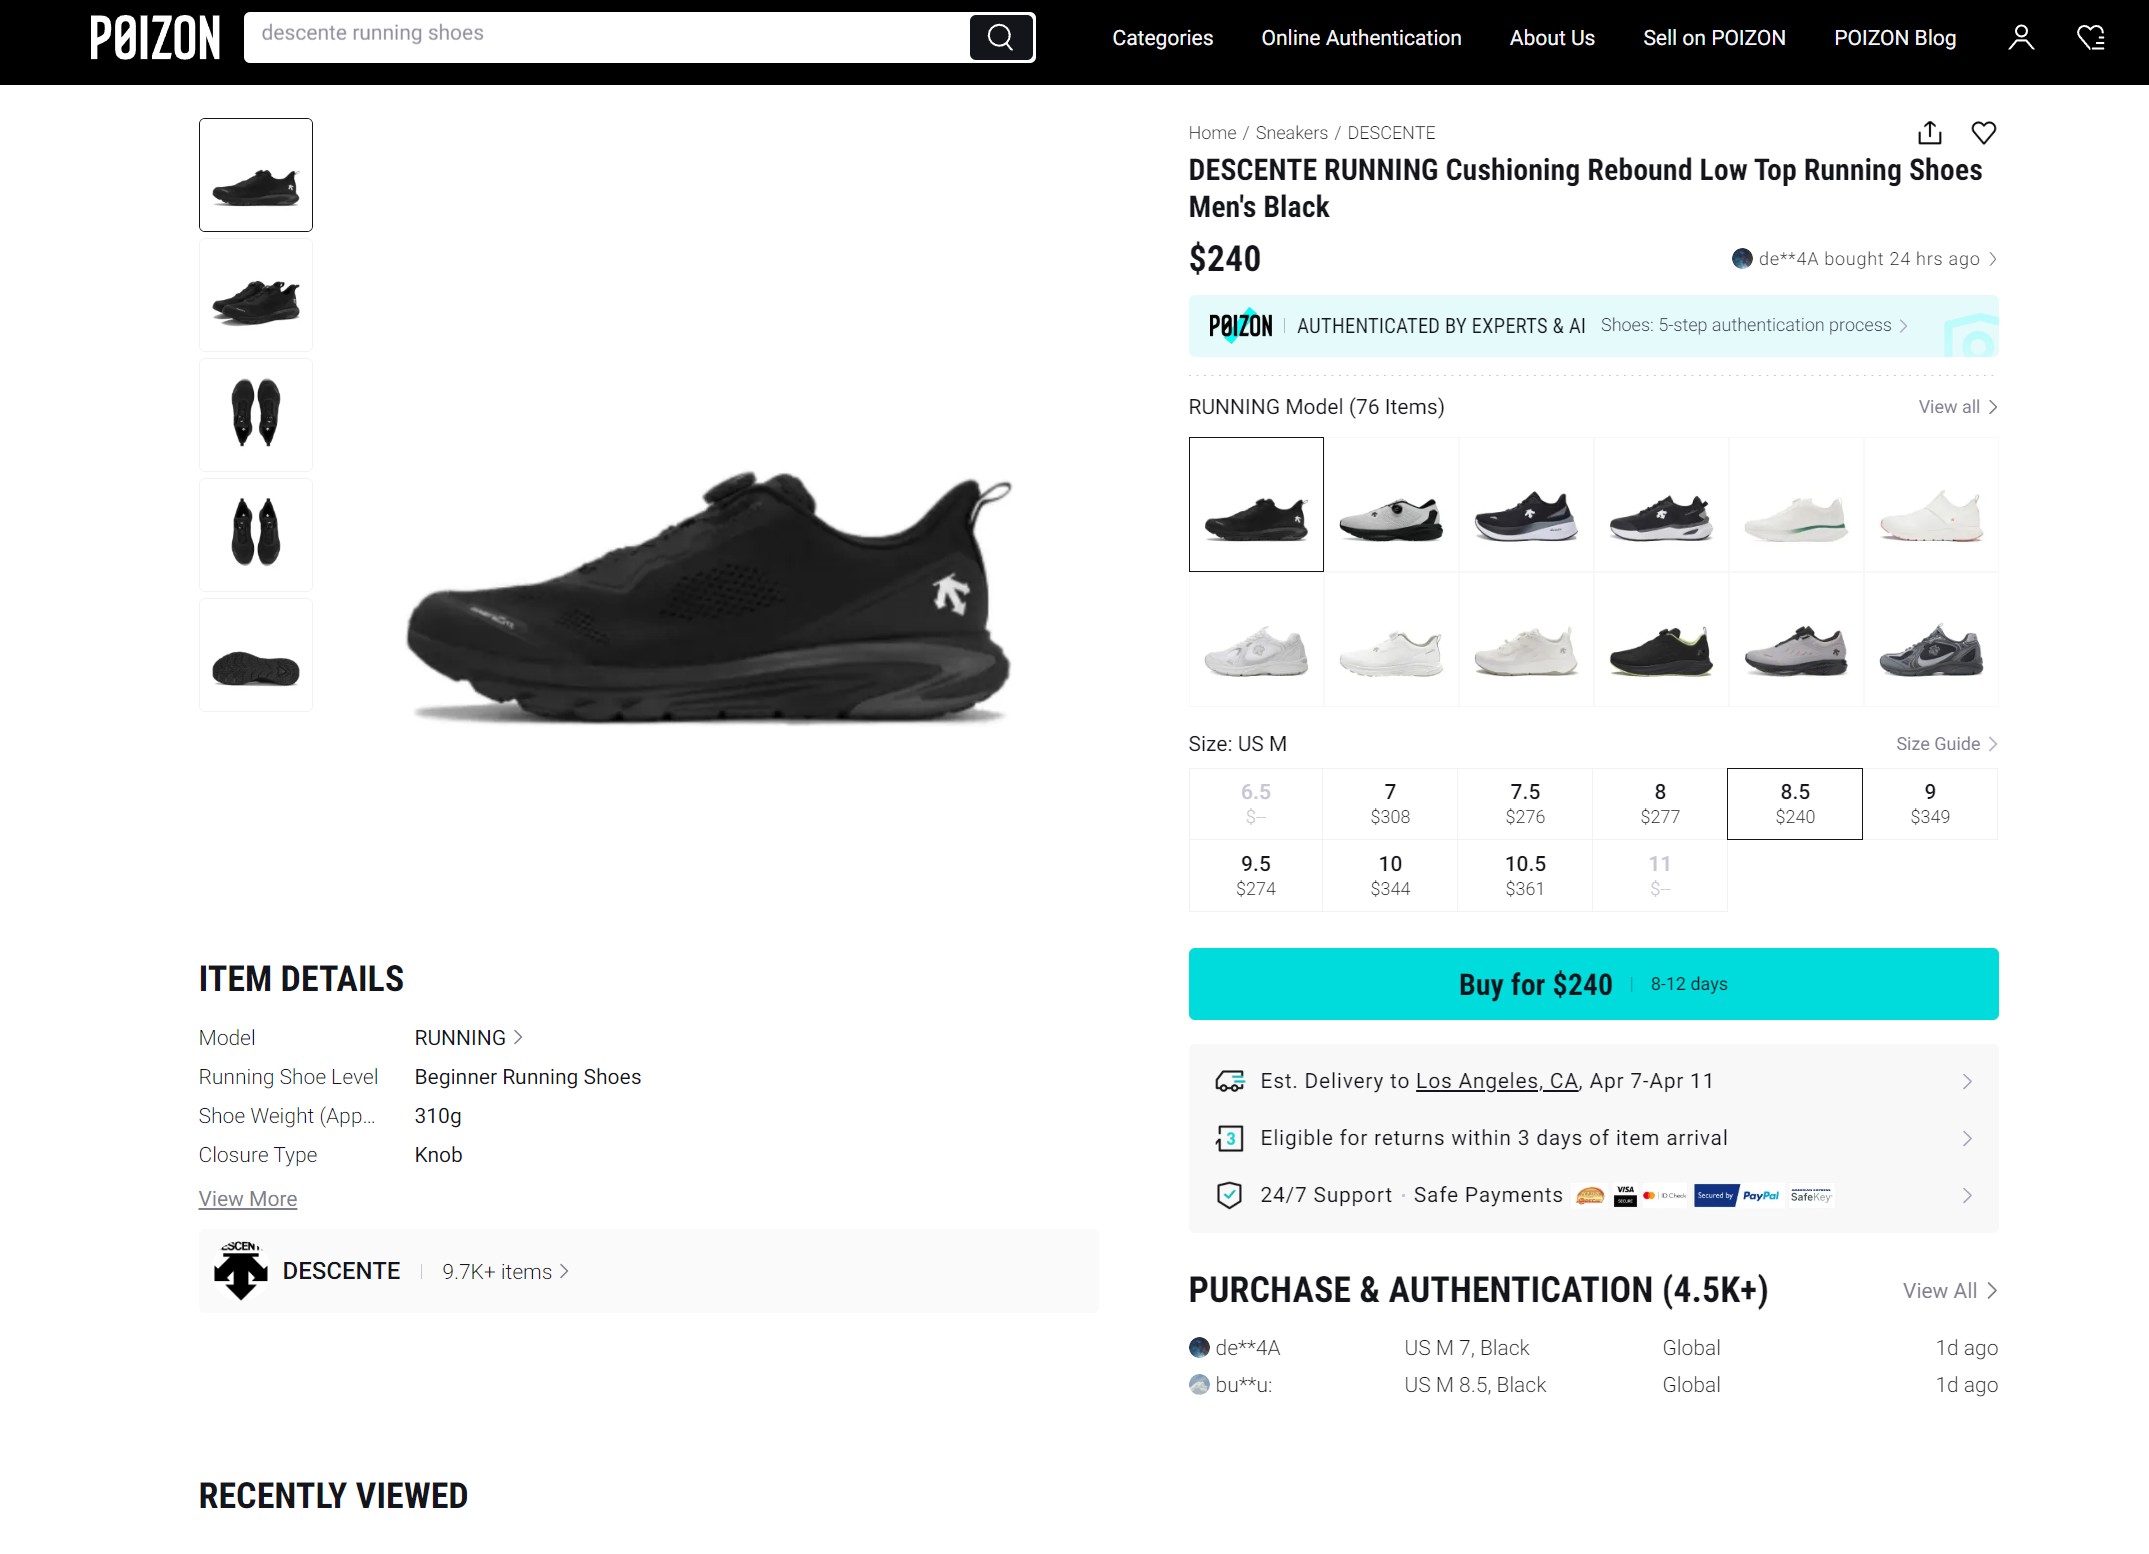The height and width of the screenshot is (1554, 2149).
Task: View the shoe sole thumbnail image
Action: (x=255, y=655)
